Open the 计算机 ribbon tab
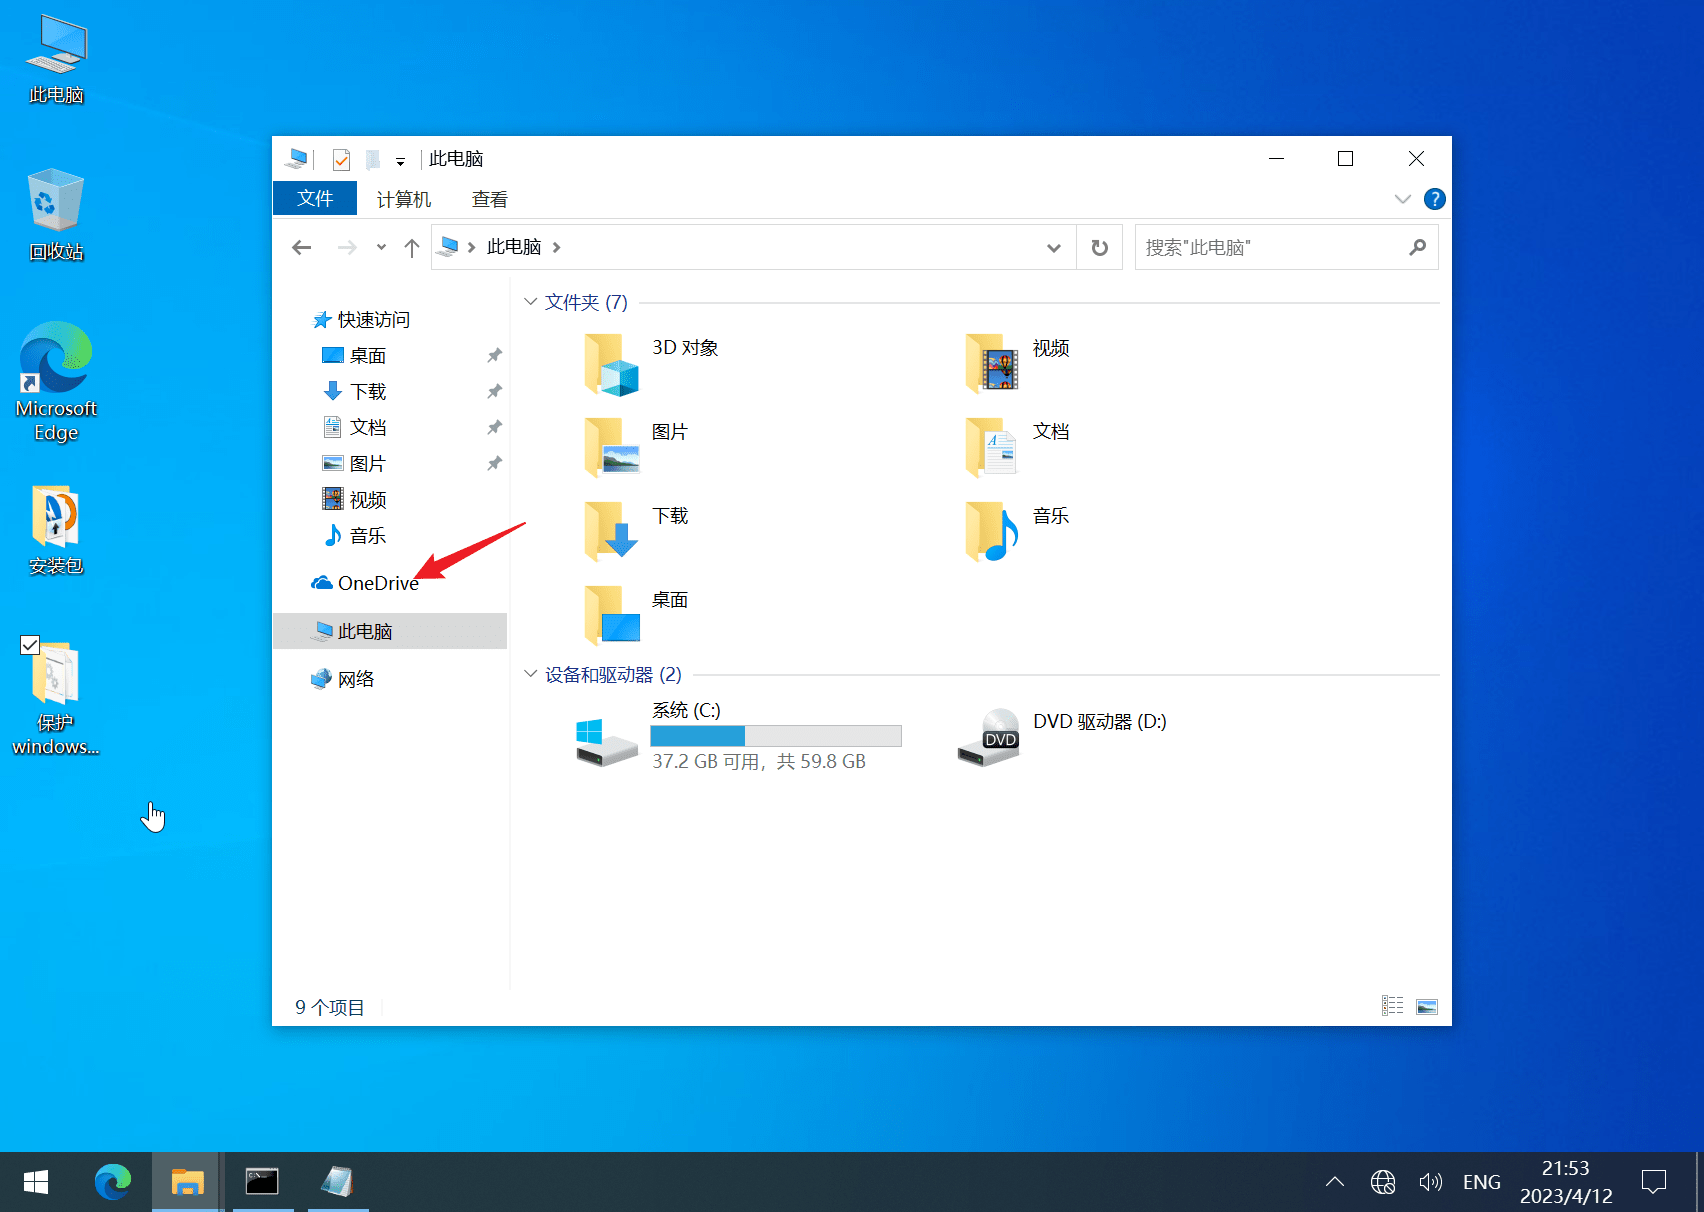 click(404, 199)
